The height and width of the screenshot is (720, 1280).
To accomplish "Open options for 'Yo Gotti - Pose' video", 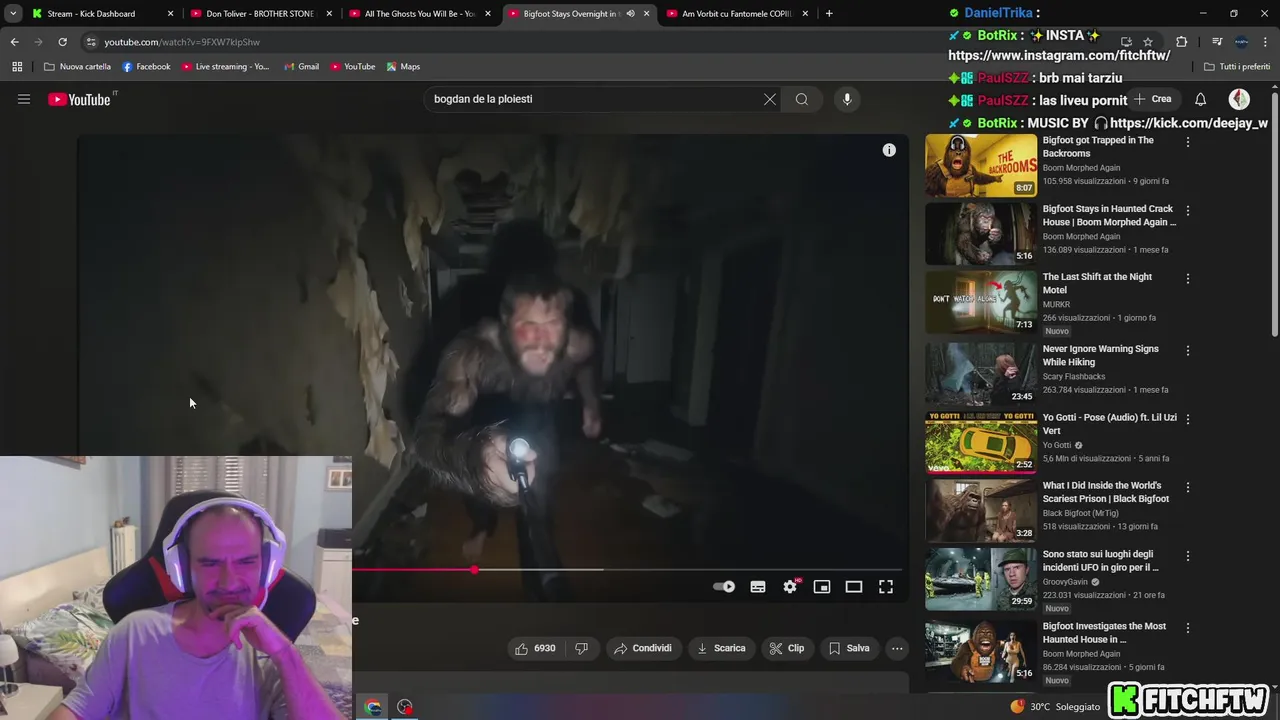I will 1188,419.
